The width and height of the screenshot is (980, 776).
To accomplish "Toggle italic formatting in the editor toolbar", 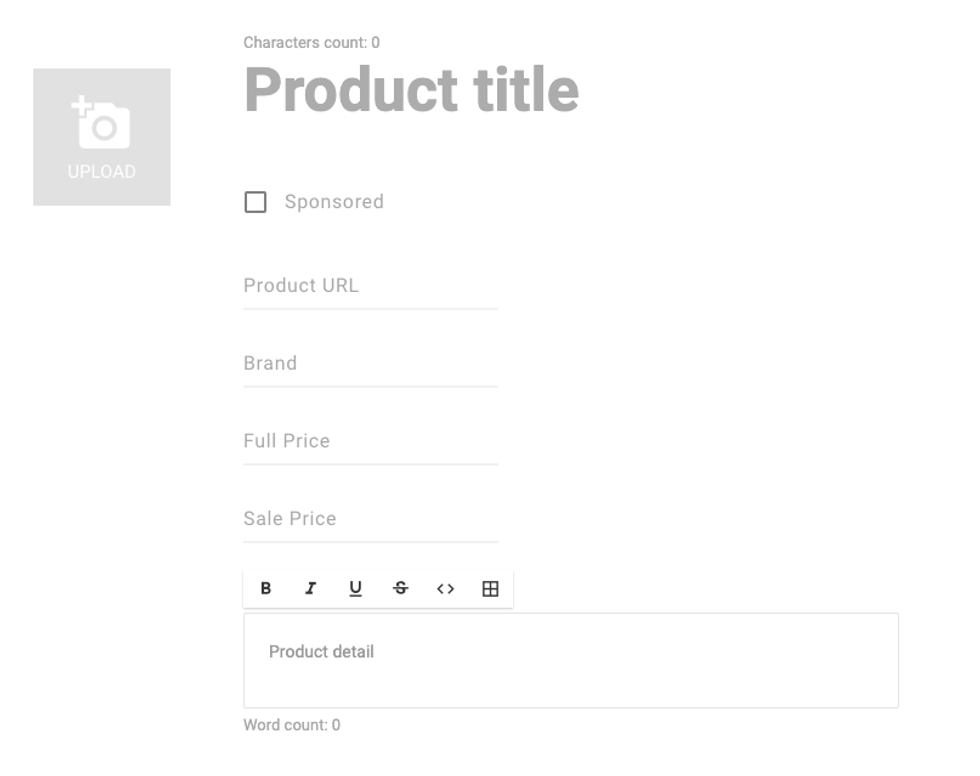I will (x=311, y=589).
